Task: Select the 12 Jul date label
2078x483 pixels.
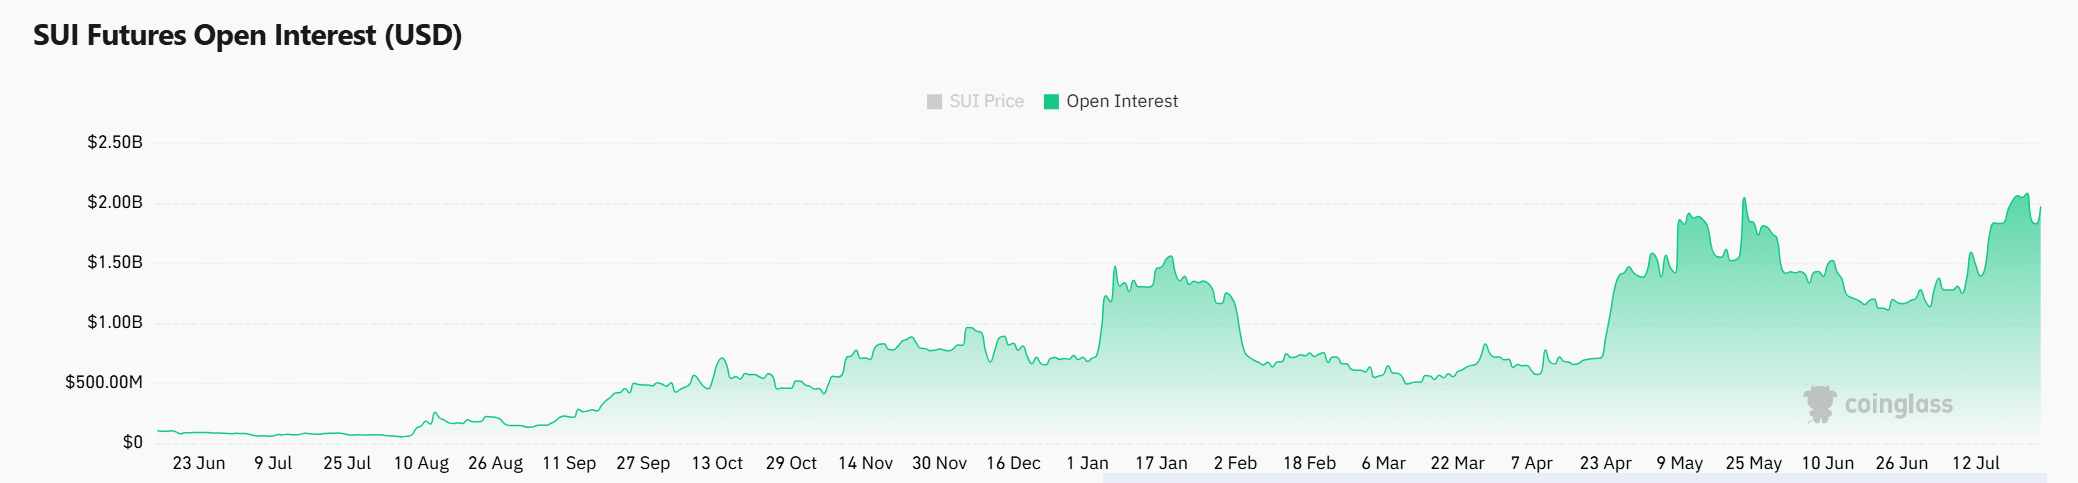Action: 1975,463
